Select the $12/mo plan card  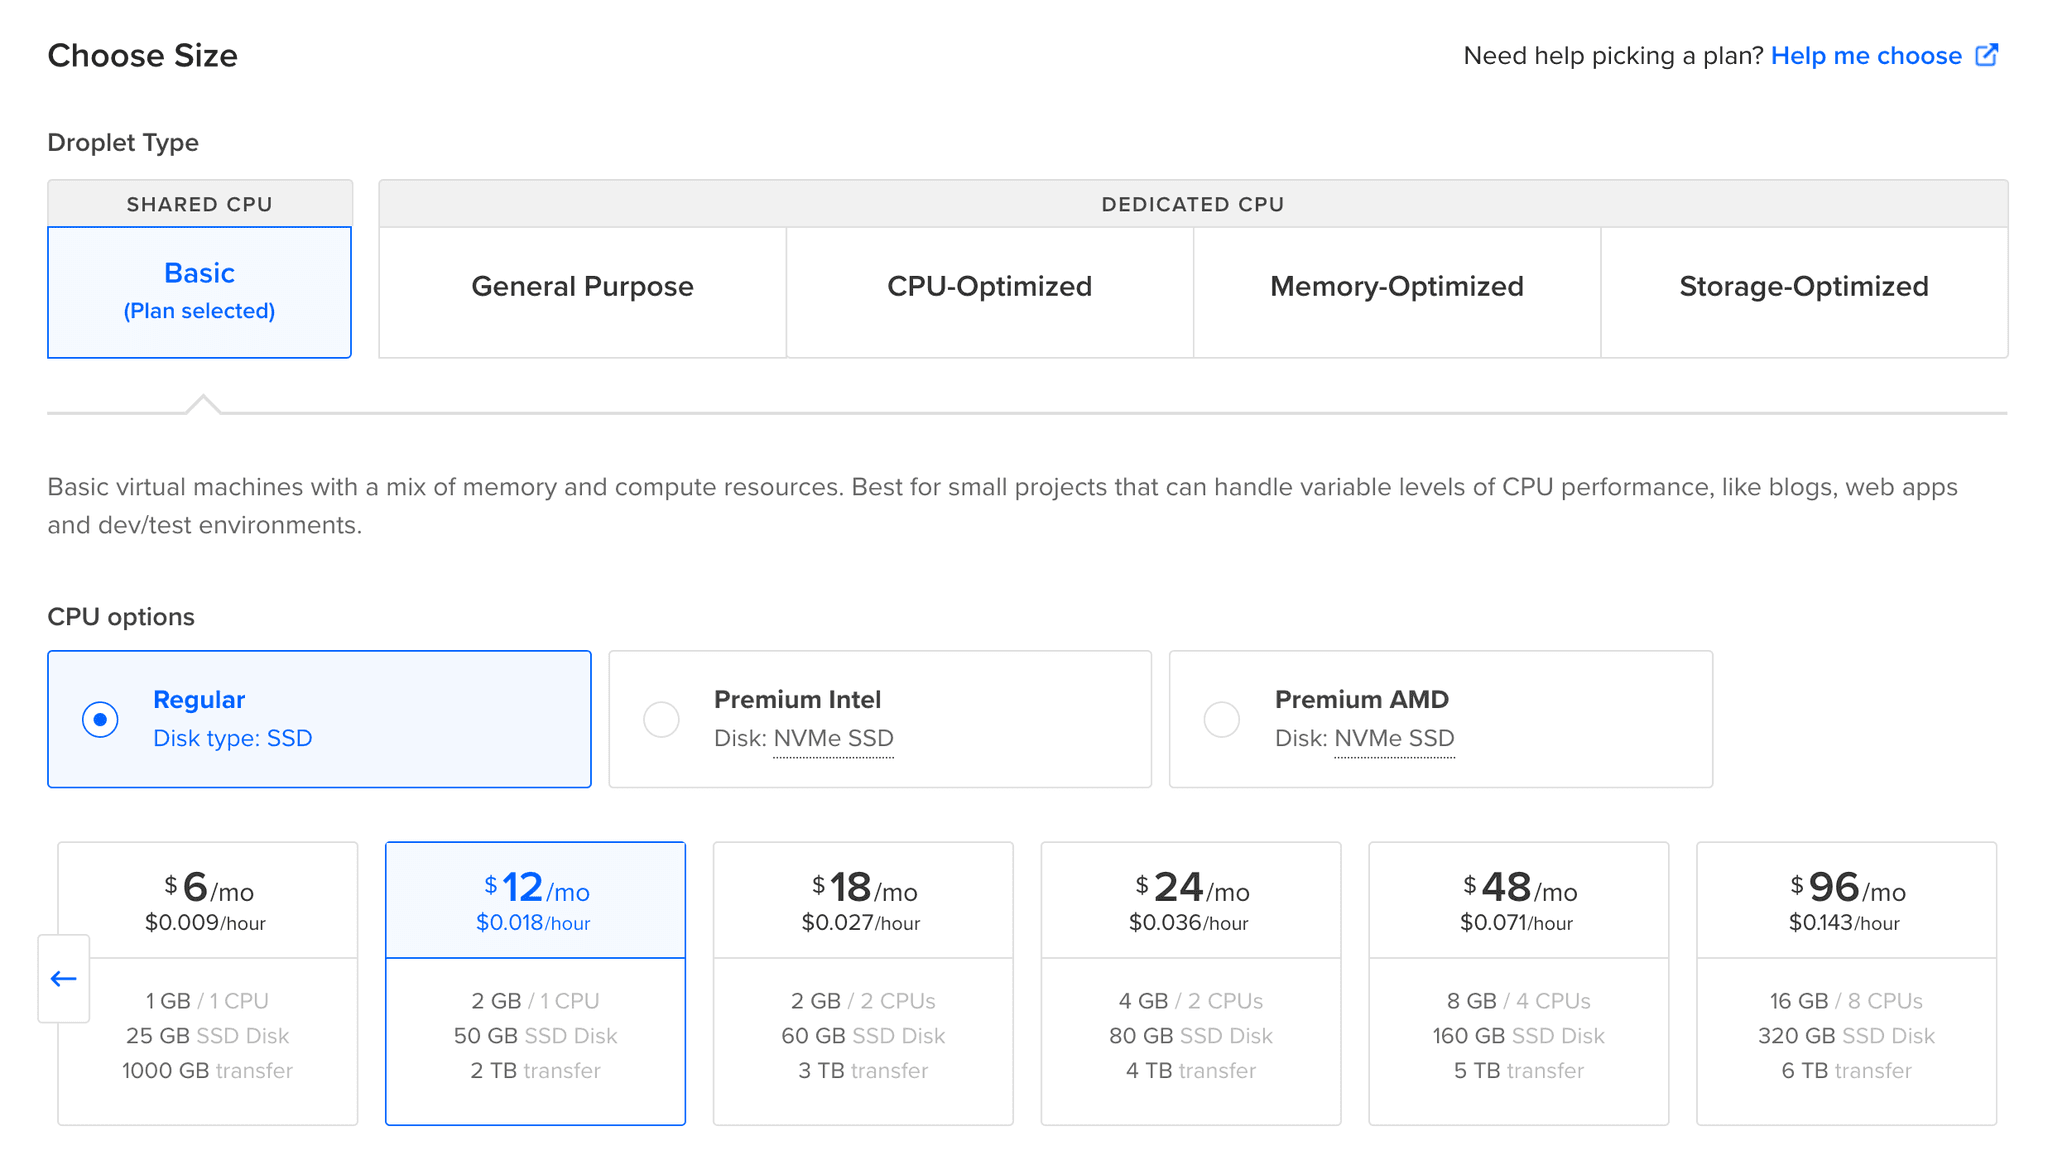click(x=535, y=985)
